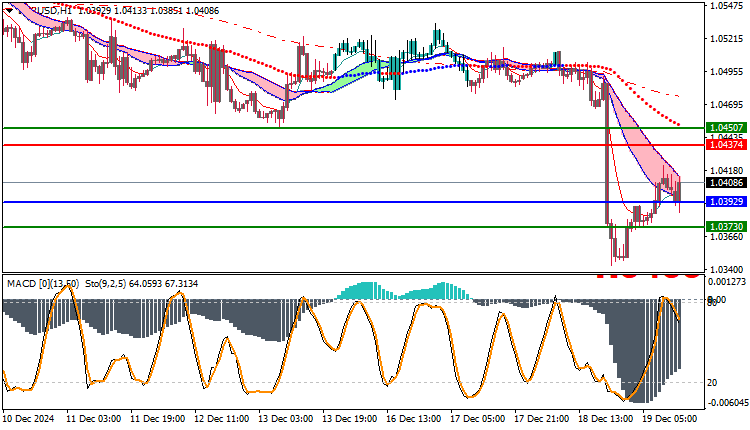Click the 13 Dec 19:00 time label
The height and width of the screenshot is (430, 750).
point(350,419)
